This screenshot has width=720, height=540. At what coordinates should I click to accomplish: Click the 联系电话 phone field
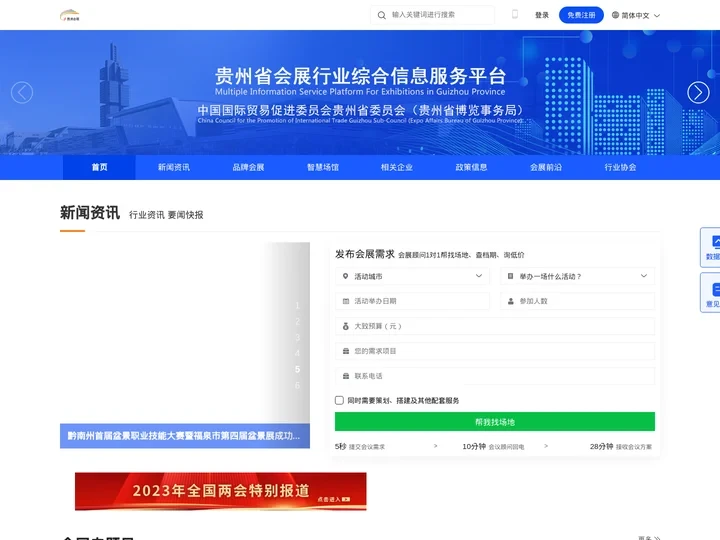click(x=495, y=376)
